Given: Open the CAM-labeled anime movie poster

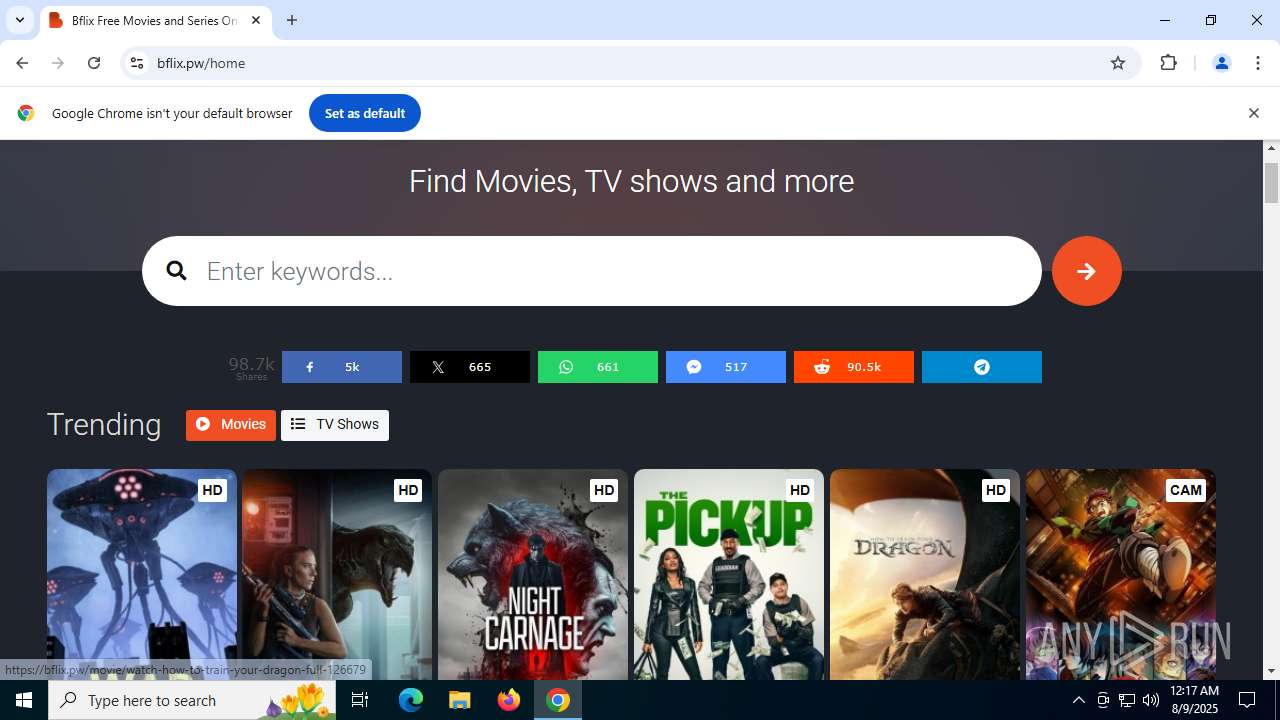Looking at the screenshot, I should [1121, 575].
